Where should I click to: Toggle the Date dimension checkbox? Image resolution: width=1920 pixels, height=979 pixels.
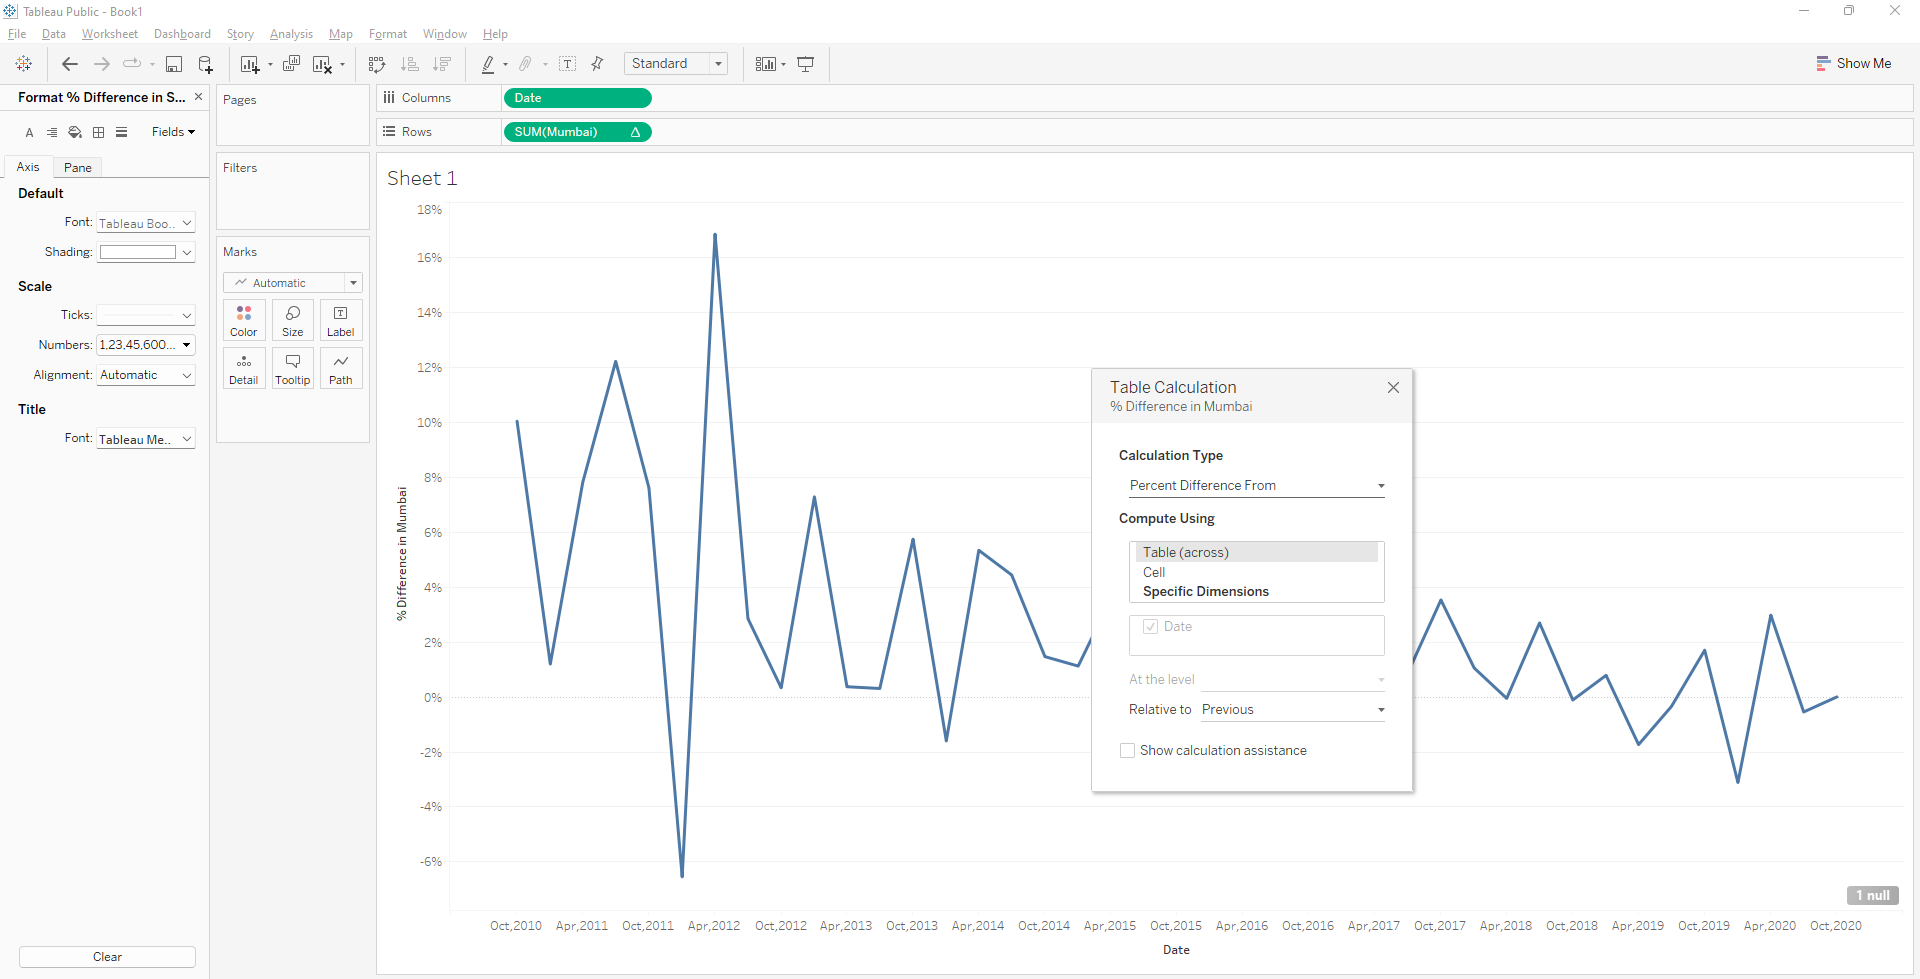[1150, 627]
